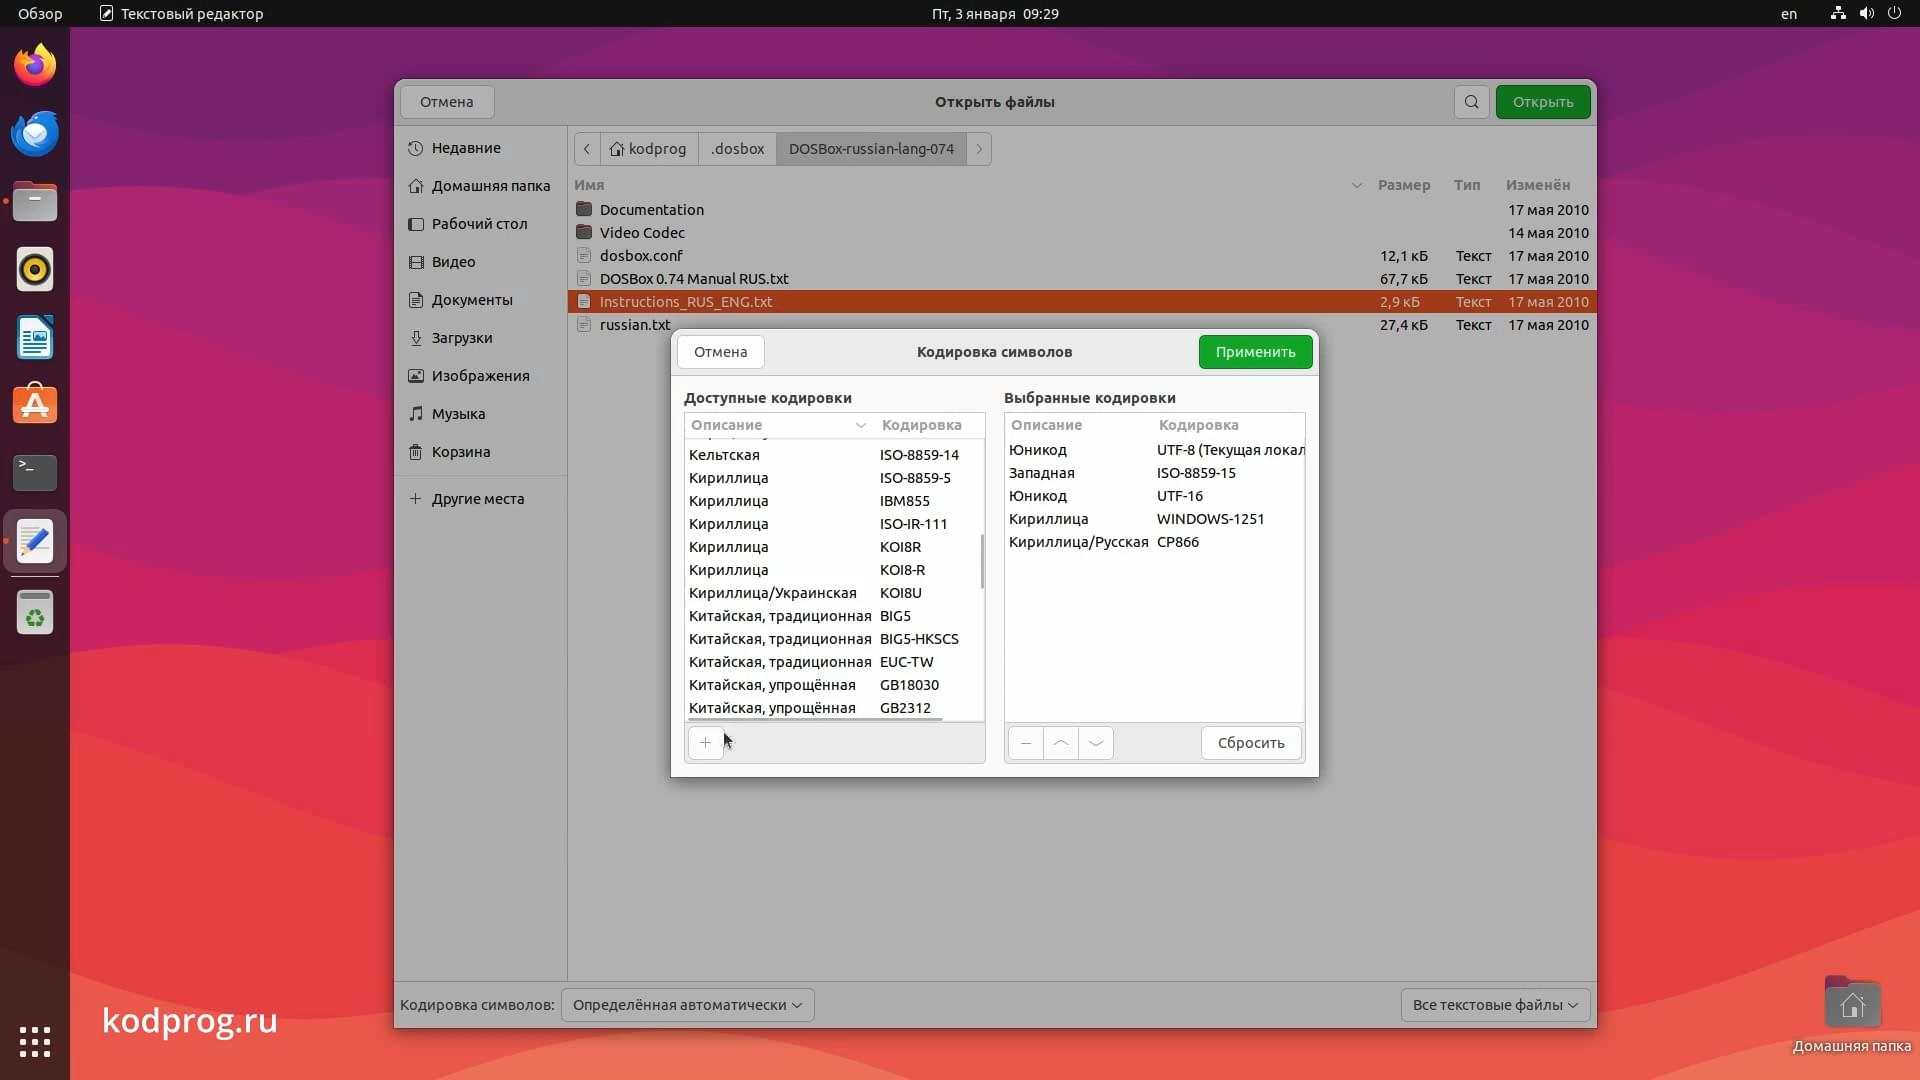Select 'Недавние' in sidebar
Image resolution: width=1920 pixels, height=1080 pixels.
click(482, 148)
